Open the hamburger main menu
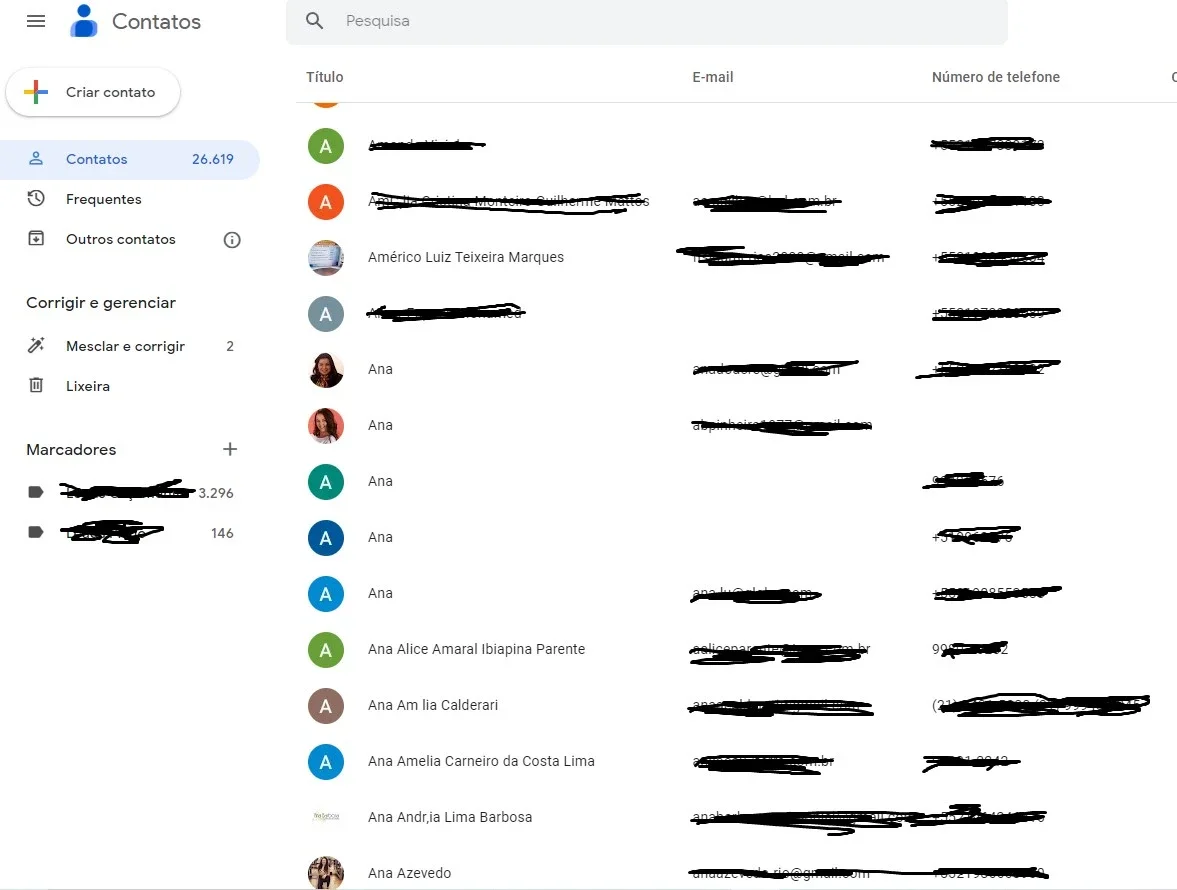 [36, 21]
